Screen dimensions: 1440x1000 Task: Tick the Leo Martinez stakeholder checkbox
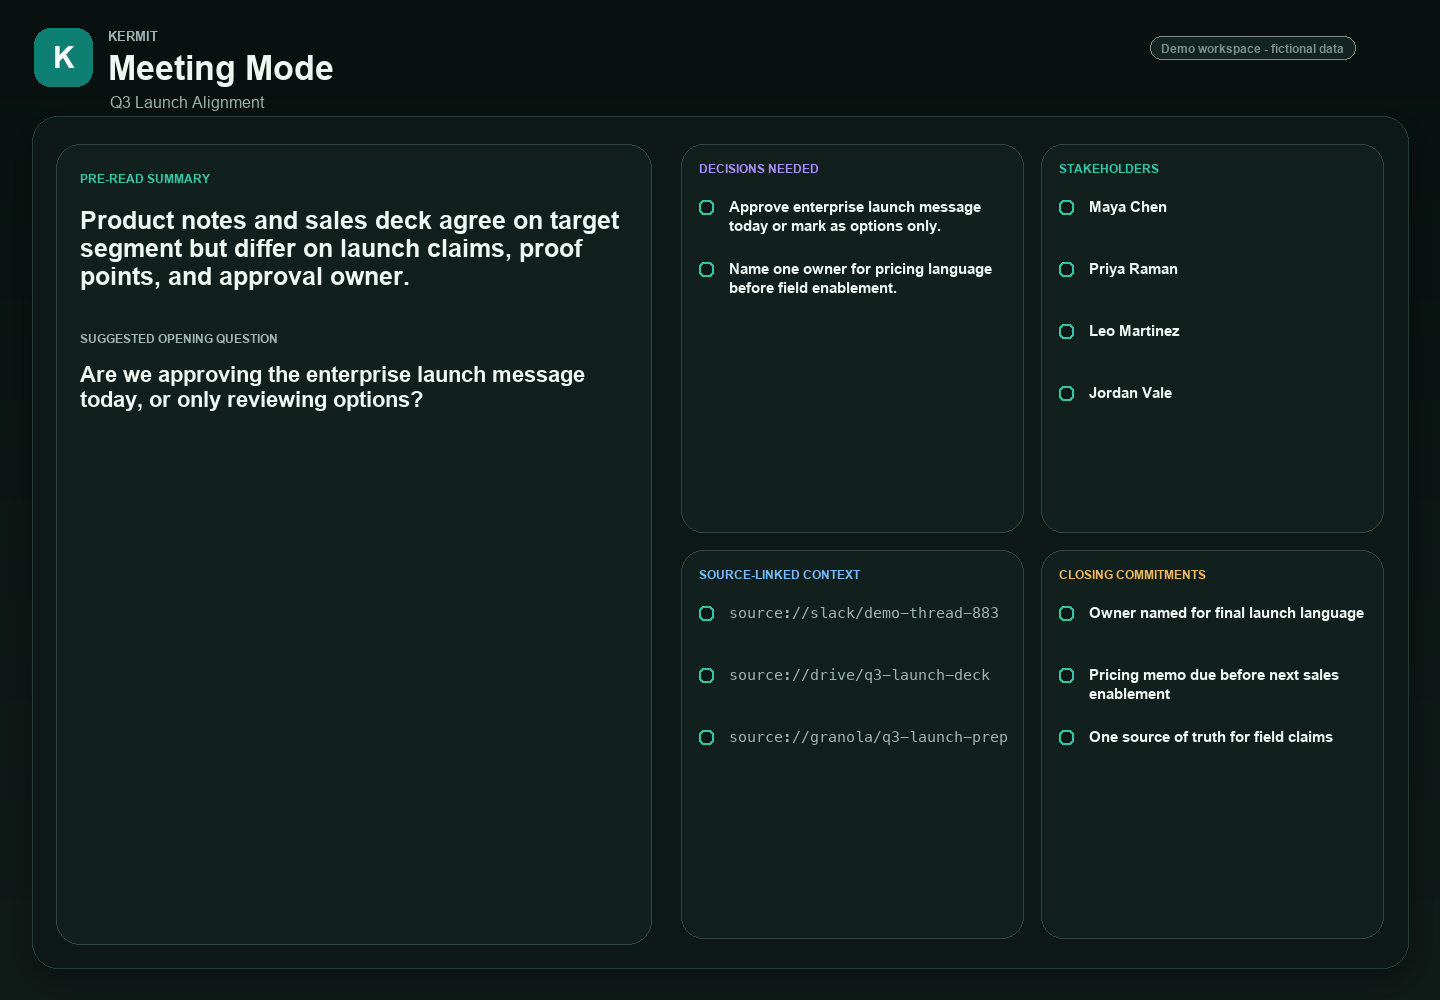(1066, 331)
